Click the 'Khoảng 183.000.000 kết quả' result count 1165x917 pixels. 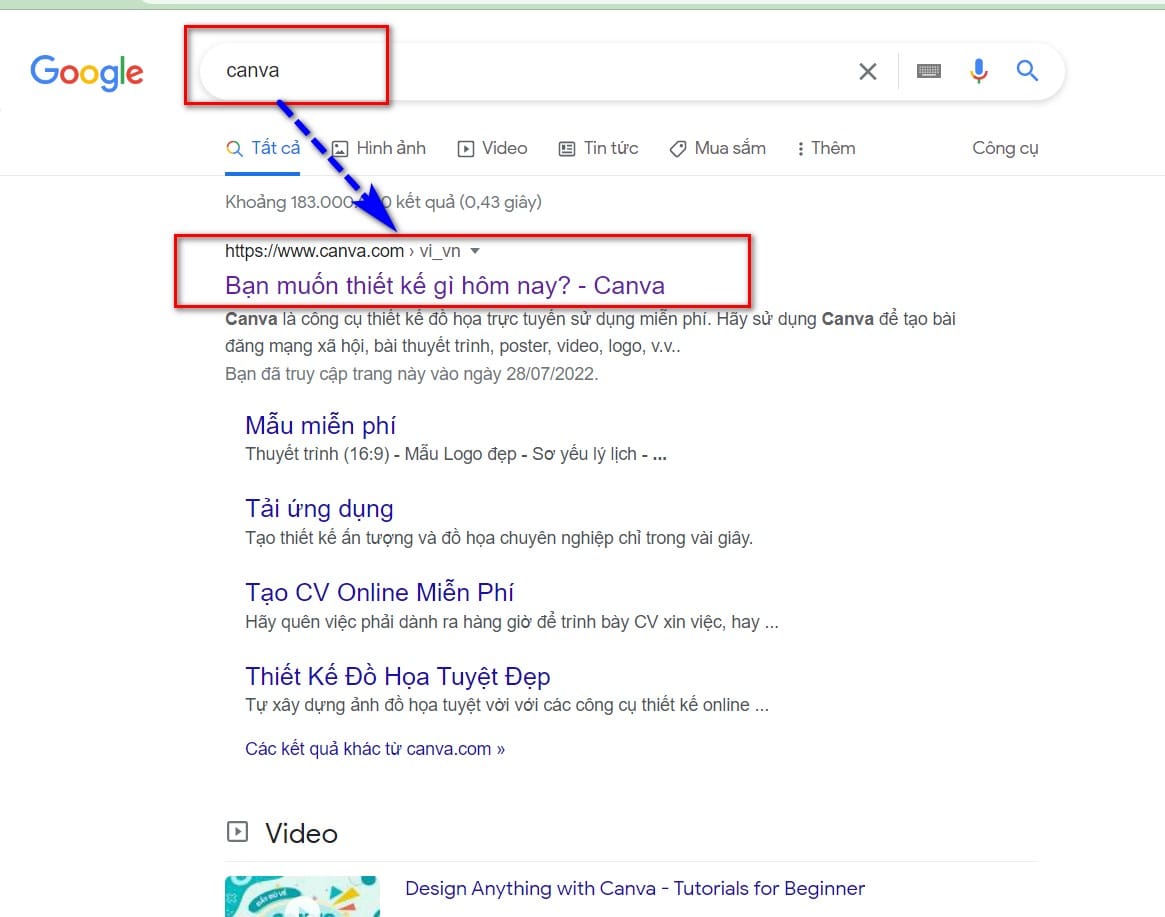383,202
